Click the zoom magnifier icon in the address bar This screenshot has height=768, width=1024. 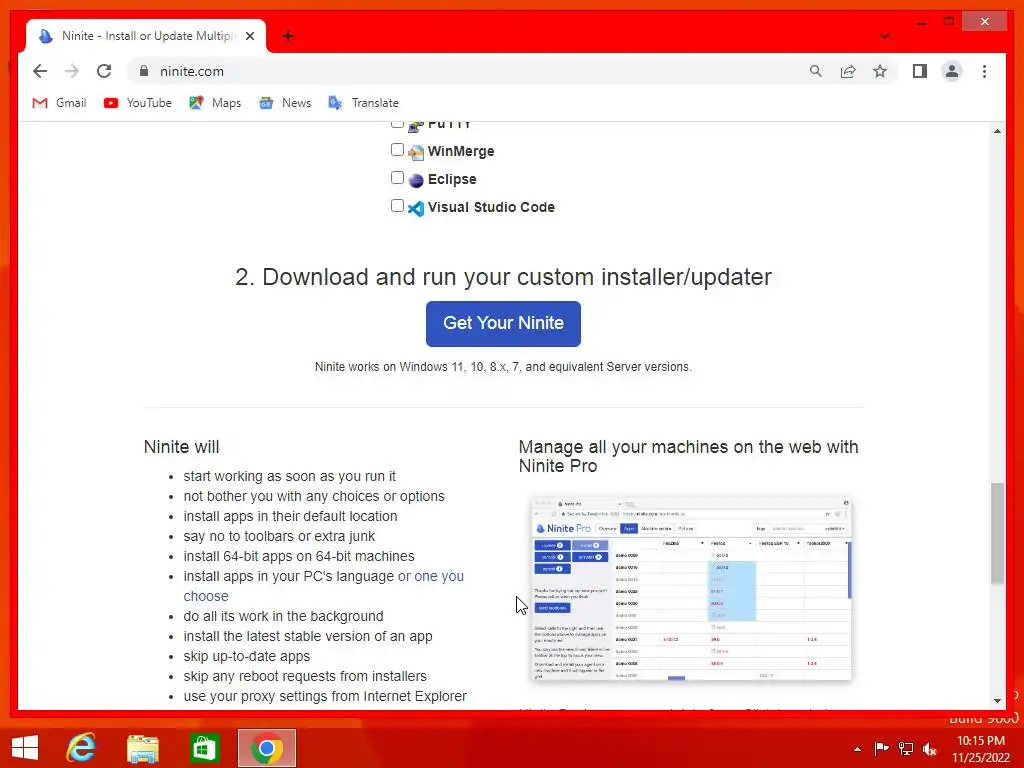(x=816, y=71)
